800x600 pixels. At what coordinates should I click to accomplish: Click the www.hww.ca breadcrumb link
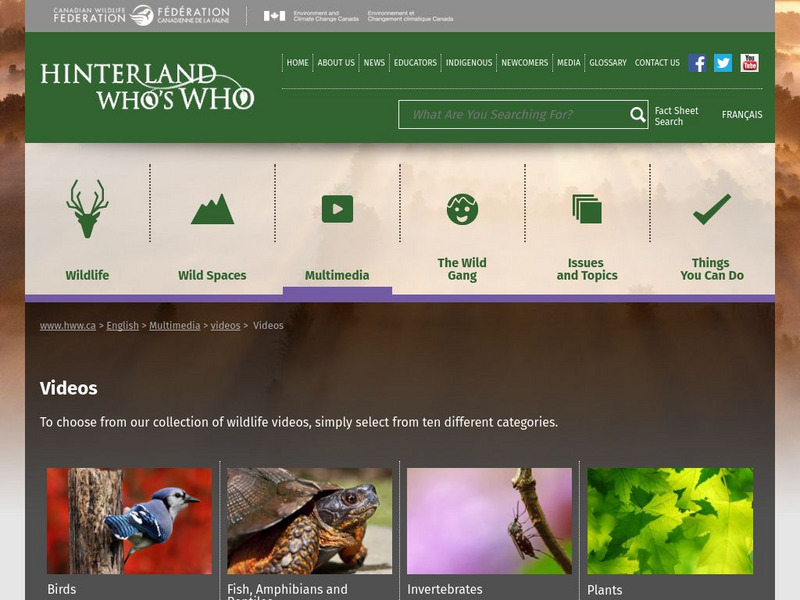[68, 326]
